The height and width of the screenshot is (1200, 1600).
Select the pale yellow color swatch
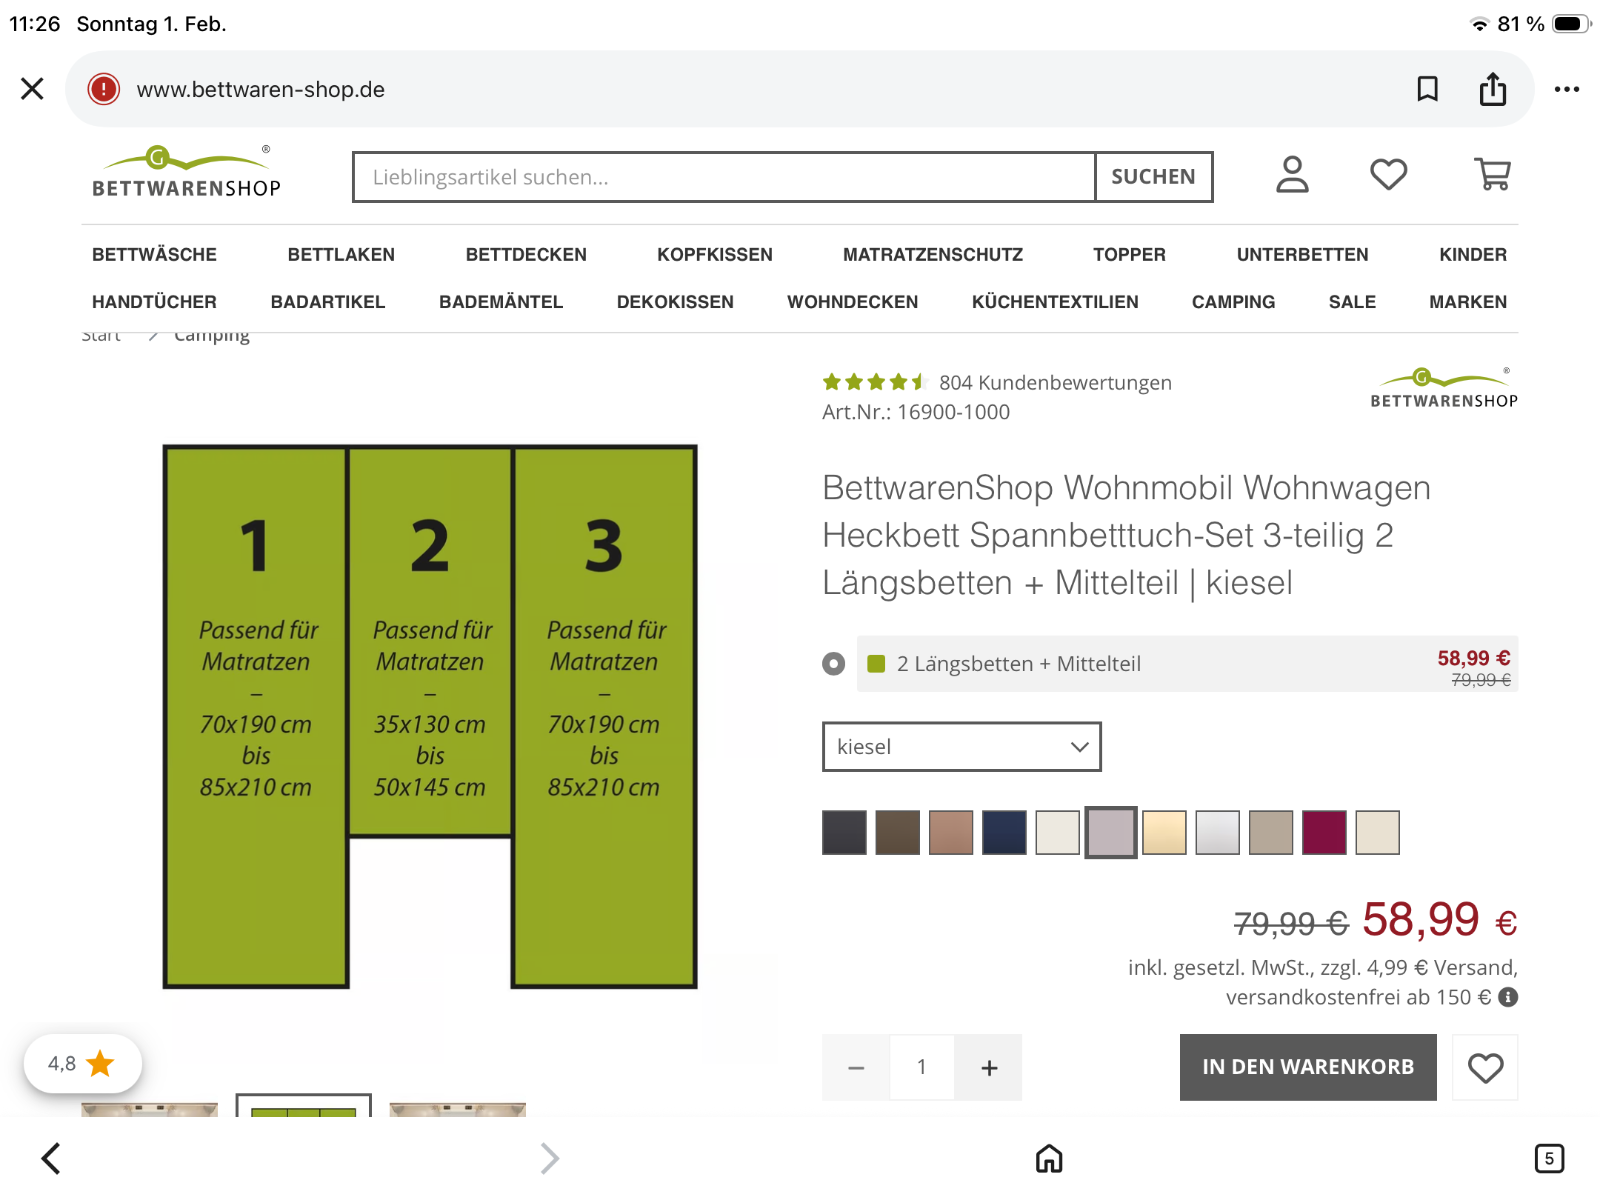pos(1165,832)
